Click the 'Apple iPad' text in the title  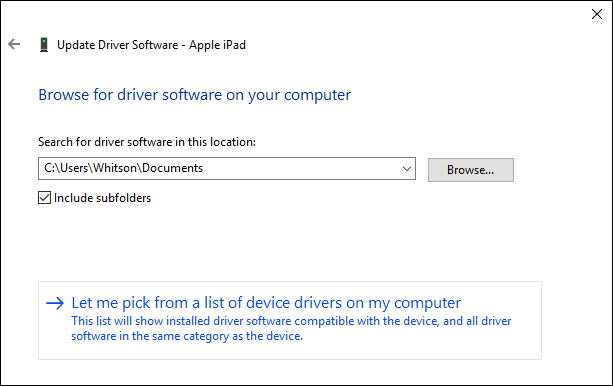click(x=217, y=45)
